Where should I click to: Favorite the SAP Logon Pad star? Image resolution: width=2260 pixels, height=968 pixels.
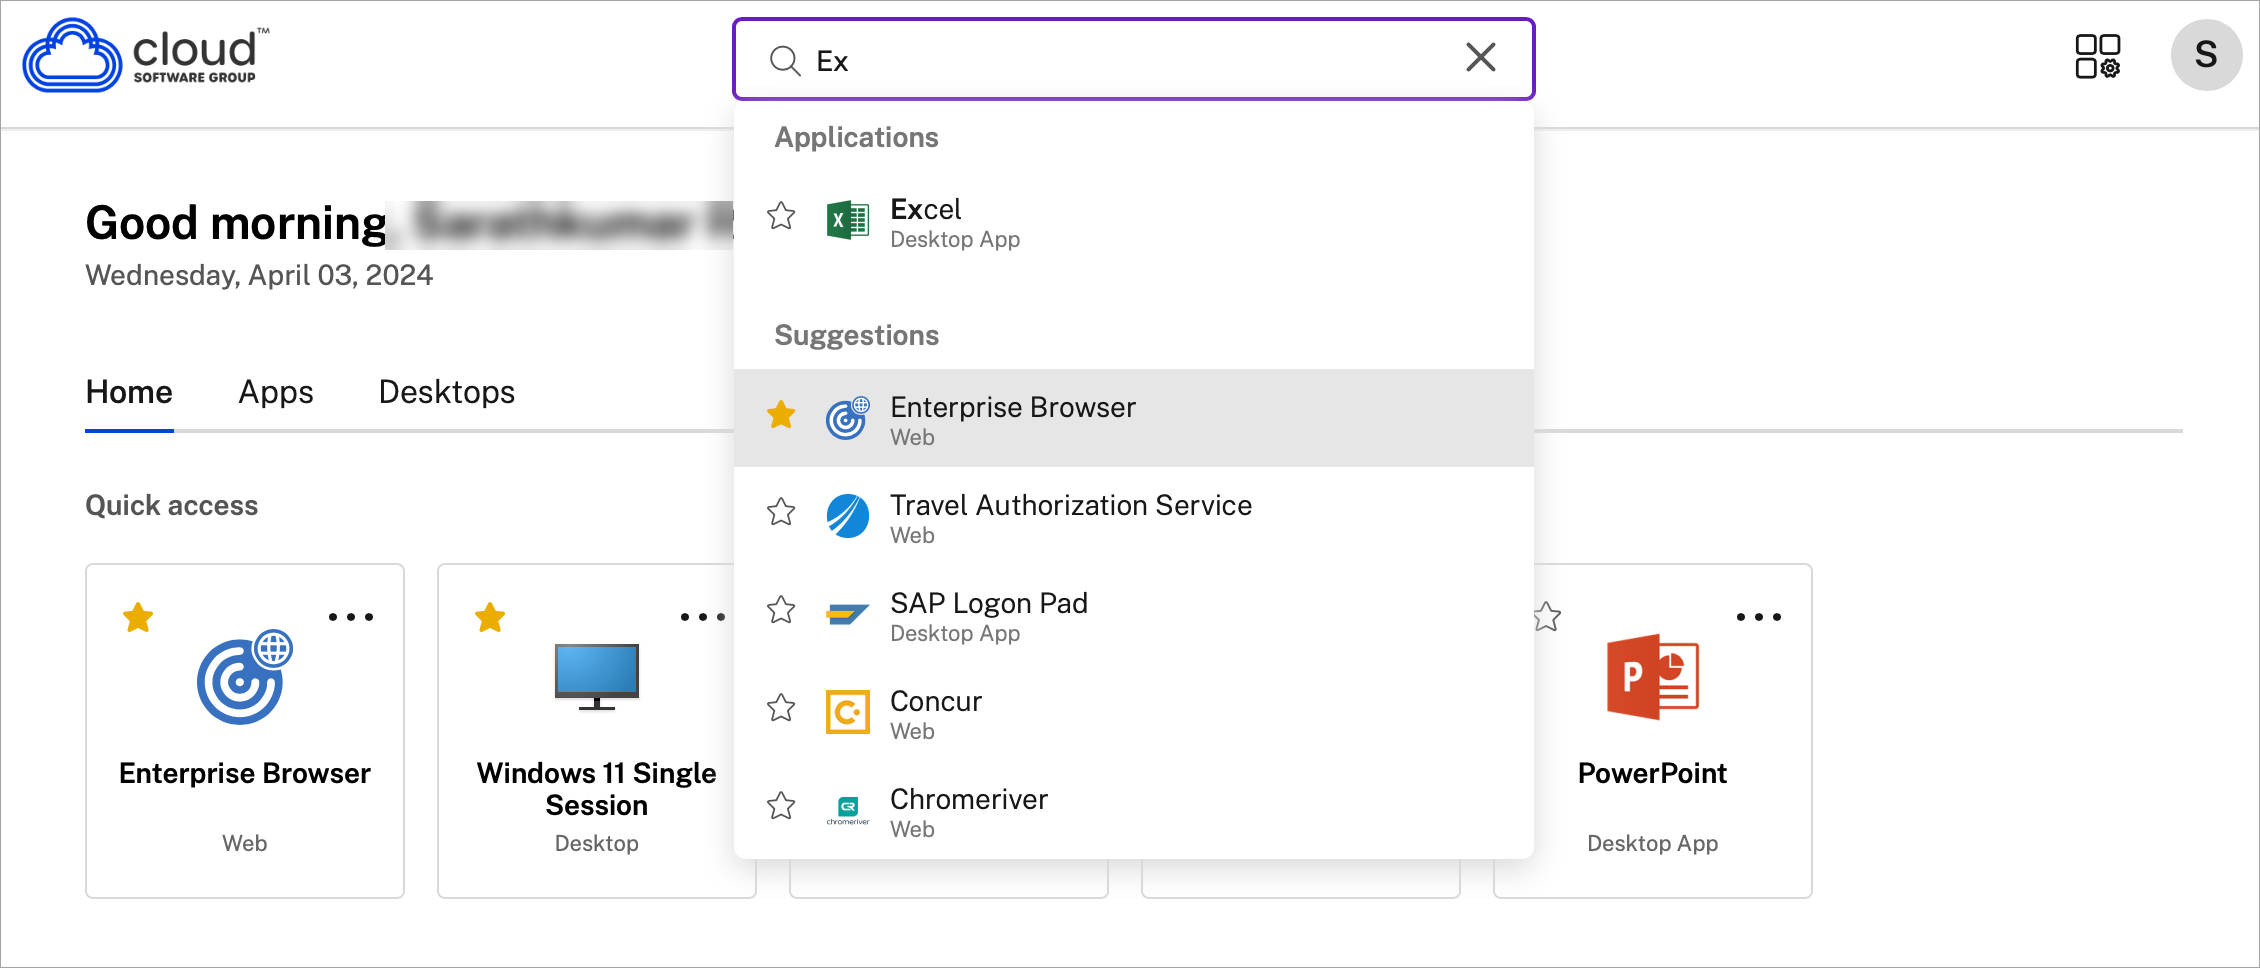pyautogui.click(x=781, y=610)
